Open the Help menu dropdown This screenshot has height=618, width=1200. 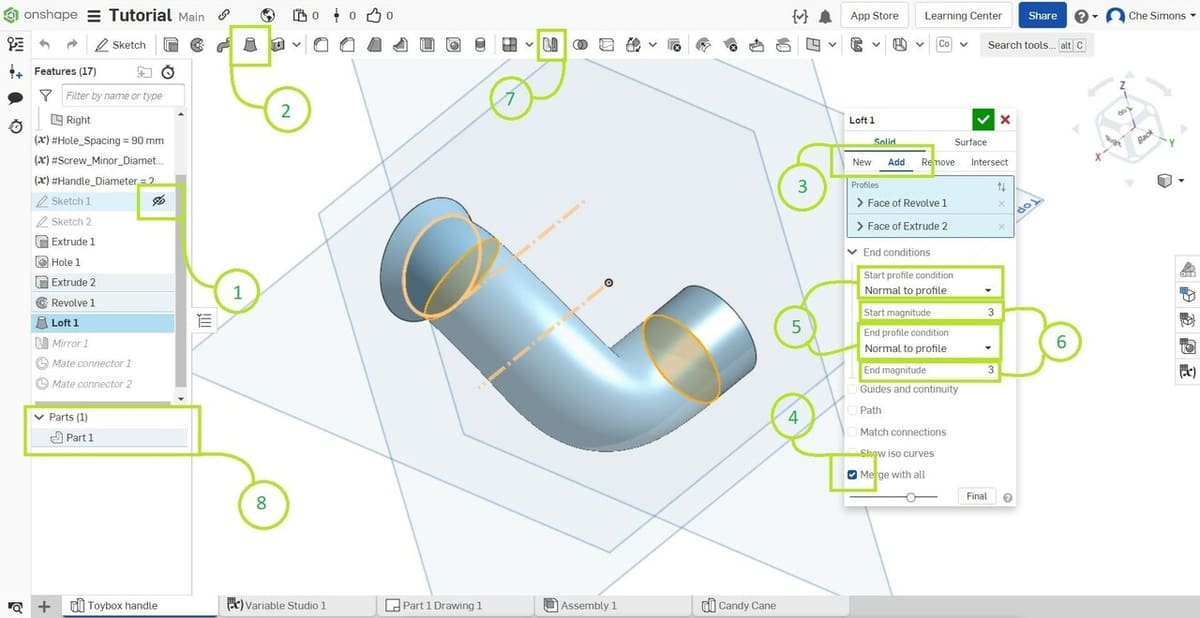1086,16
